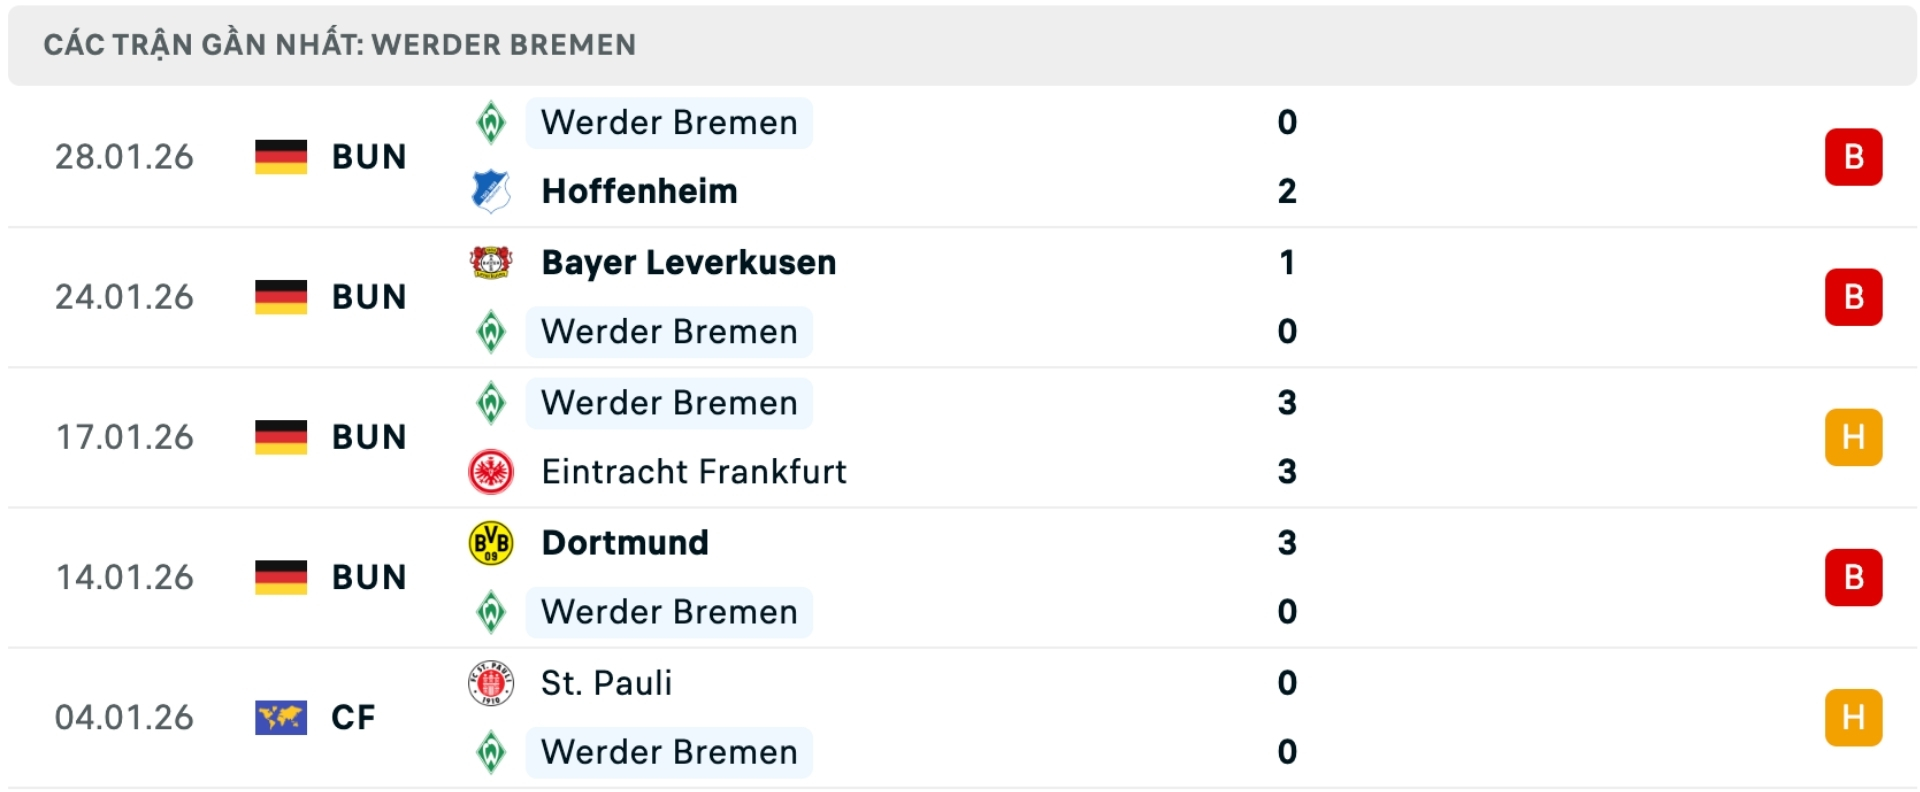Open the Eintracht Frankfurt club badge
This screenshot has height=792, width=1920.
click(x=492, y=472)
